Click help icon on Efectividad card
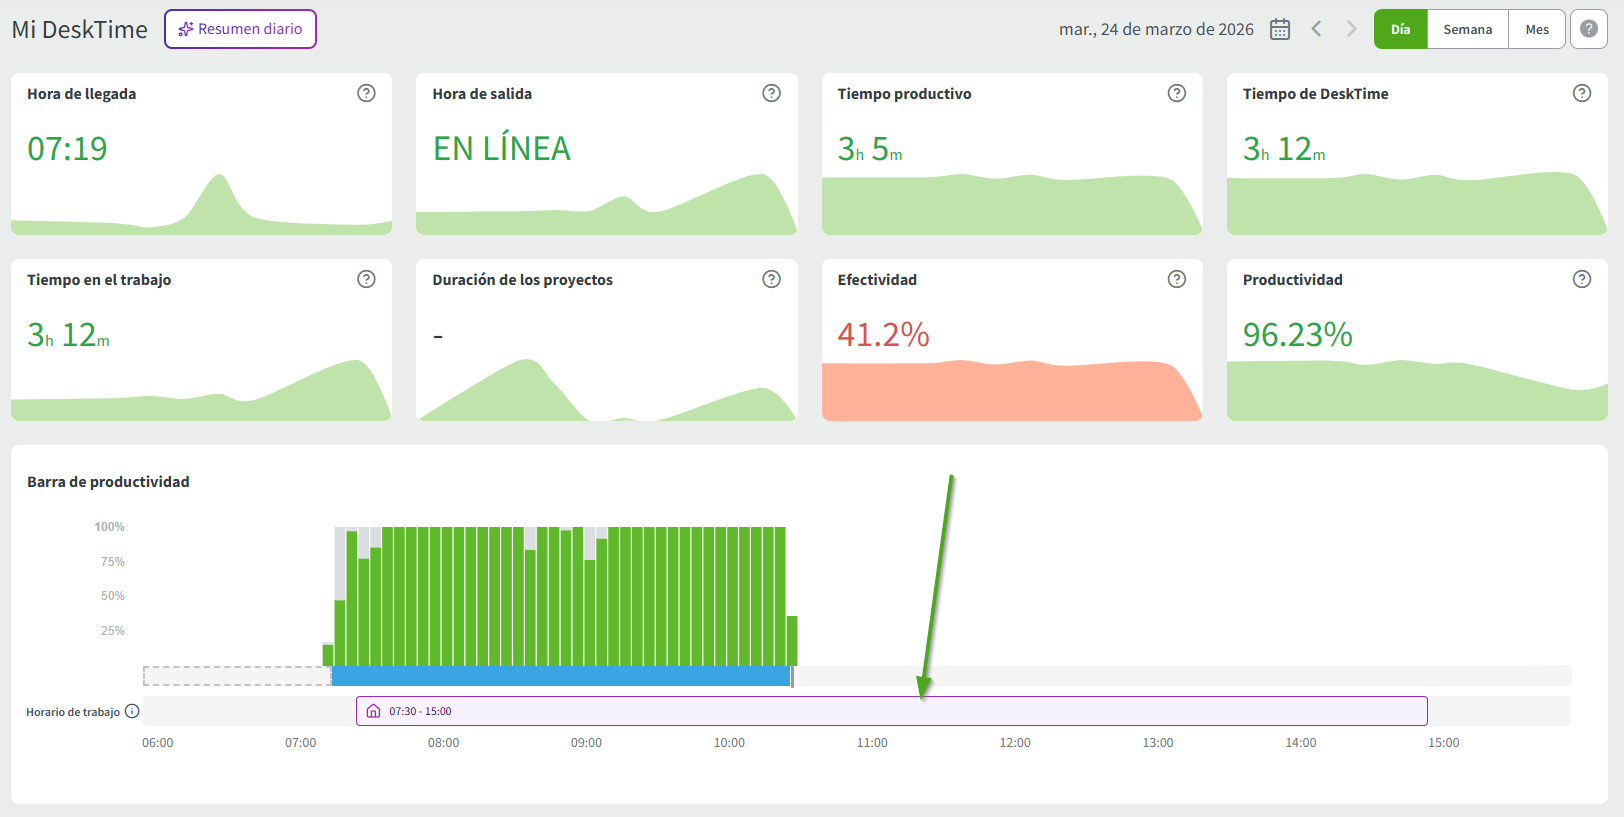The image size is (1624, 817). [x=1177, y=279]
